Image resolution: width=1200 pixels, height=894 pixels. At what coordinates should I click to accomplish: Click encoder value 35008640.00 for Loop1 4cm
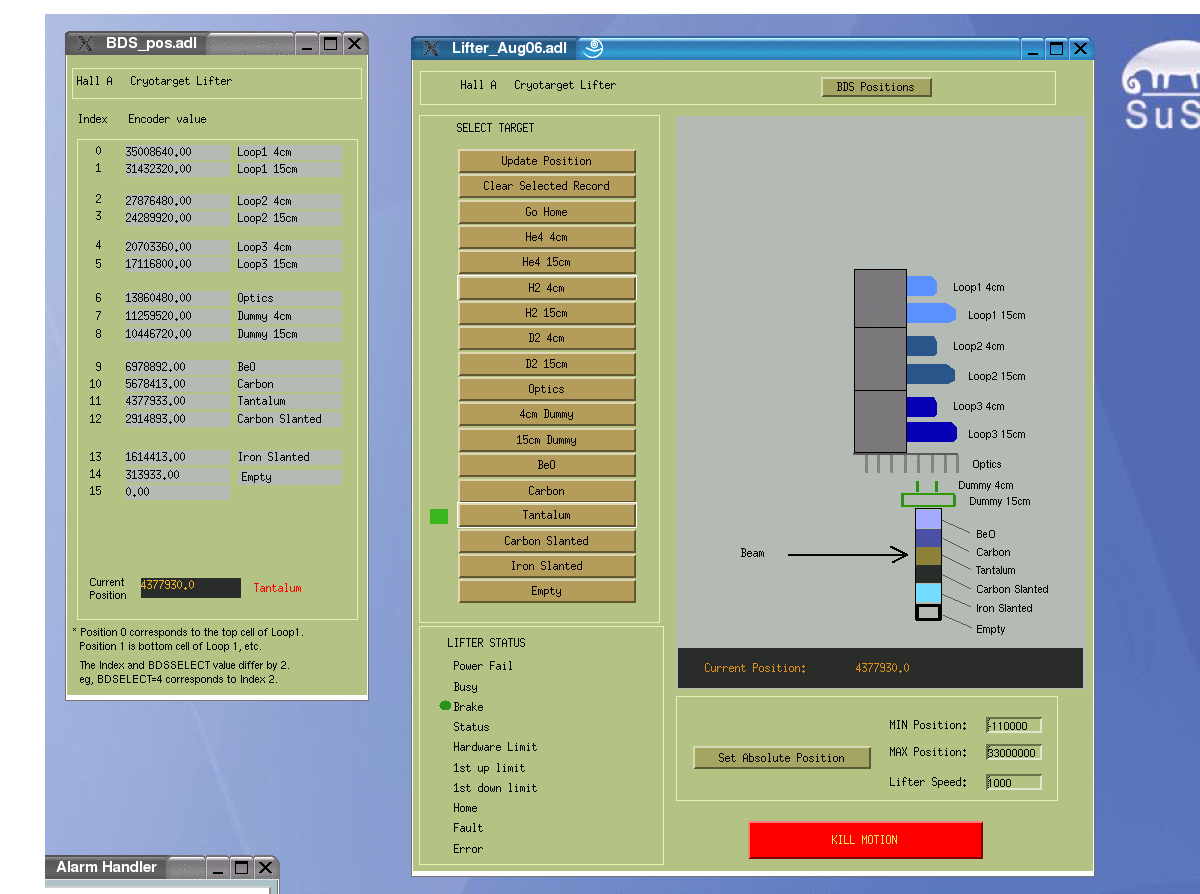coord(176,152)
